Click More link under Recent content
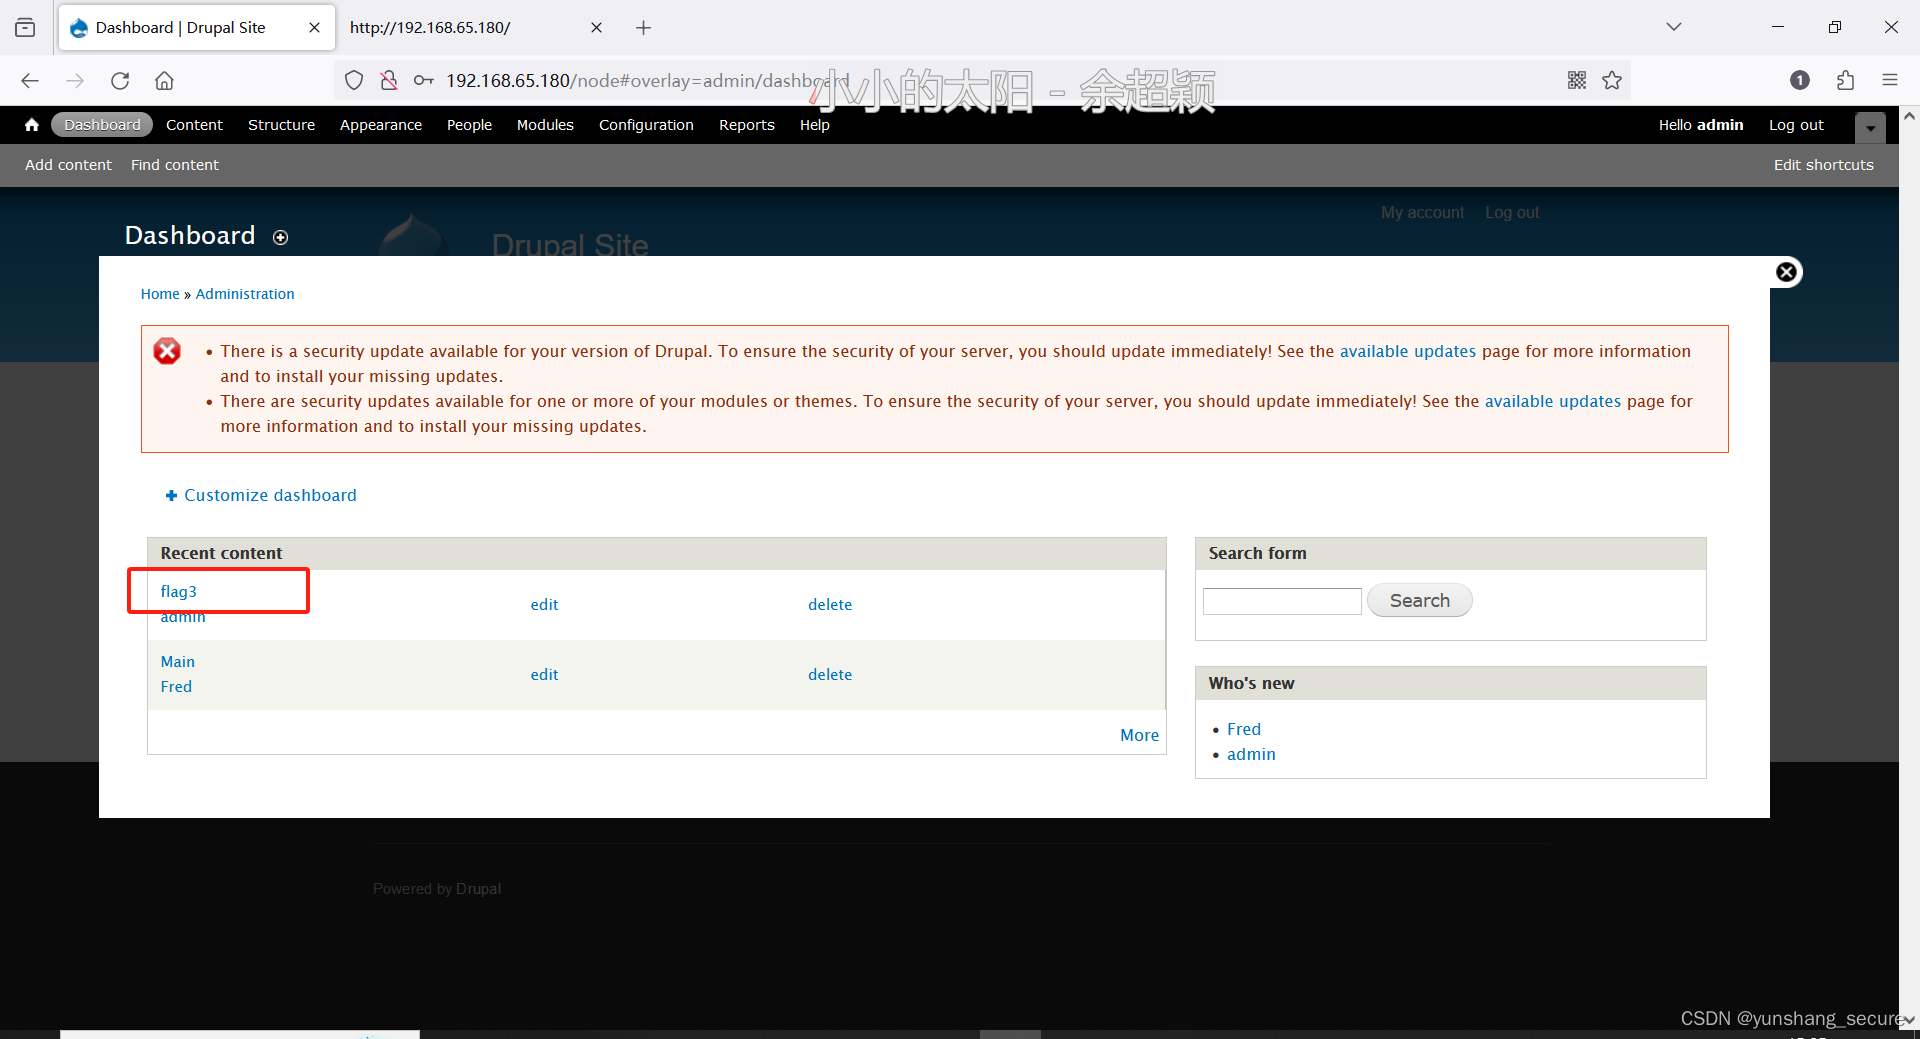This screenshot has height=1039, width=1920. click(x=1139, y=735)
